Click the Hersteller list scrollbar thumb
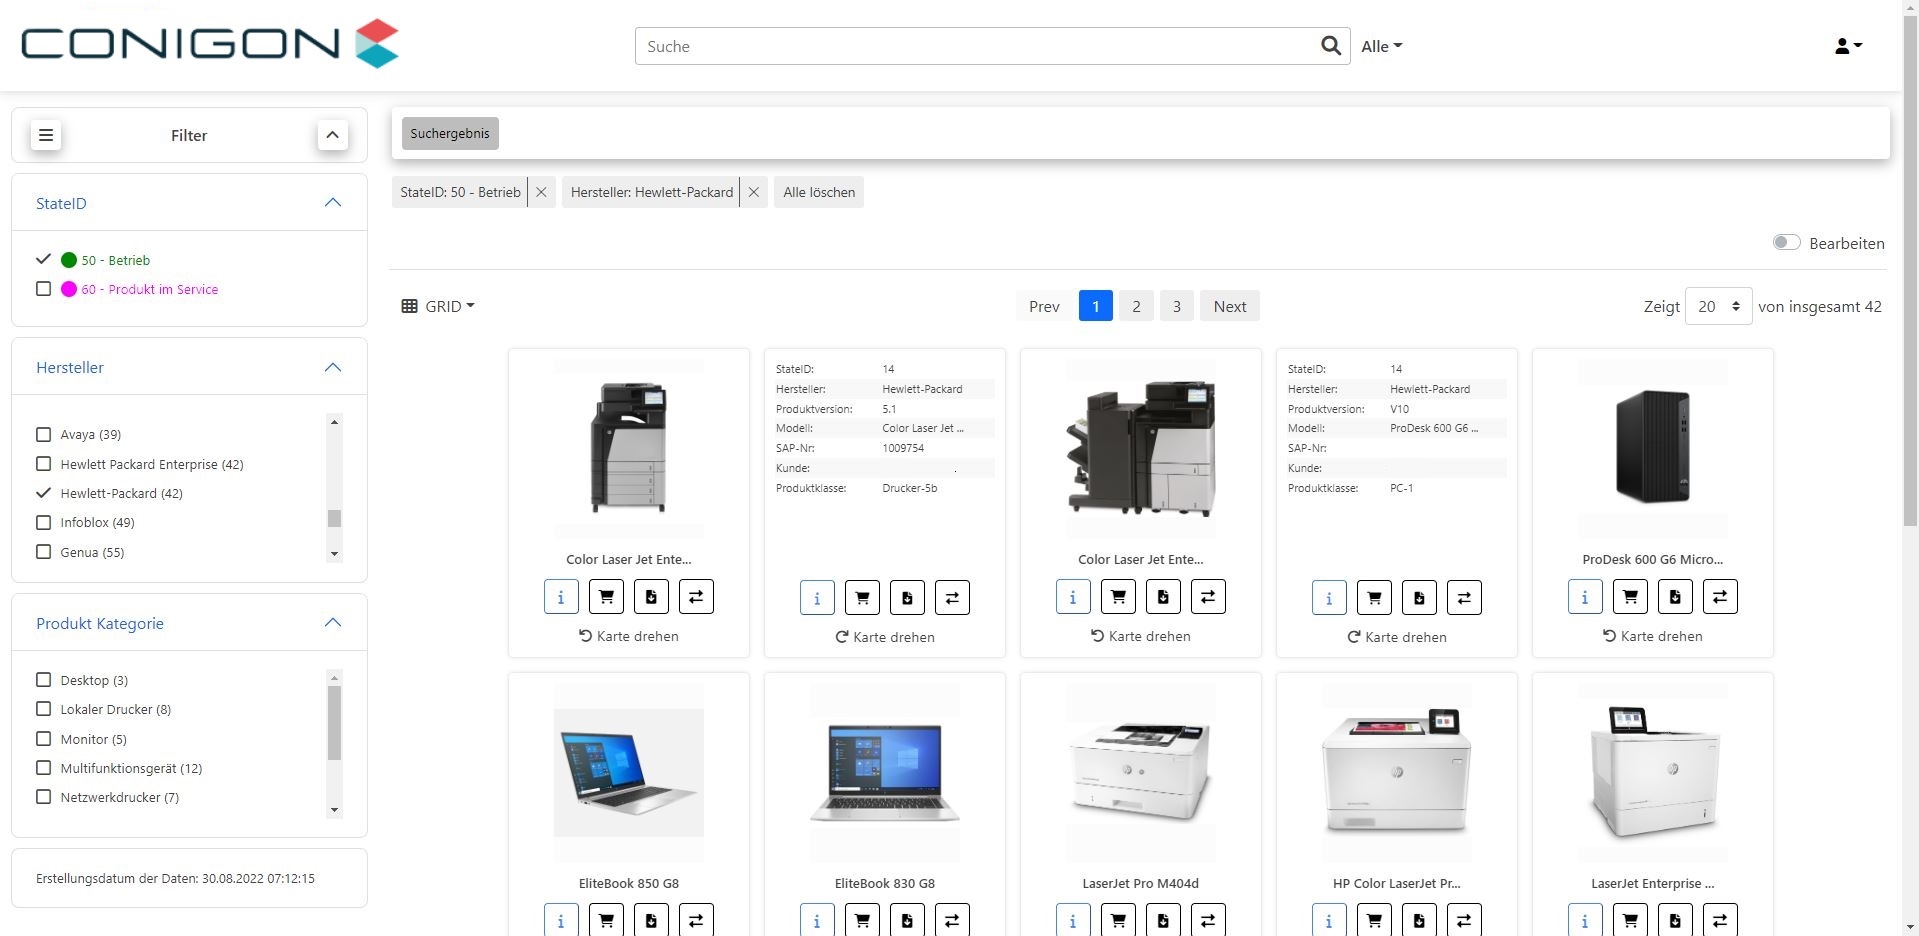This screenshot has width=1919, height=936. click(x=334, y=518)
